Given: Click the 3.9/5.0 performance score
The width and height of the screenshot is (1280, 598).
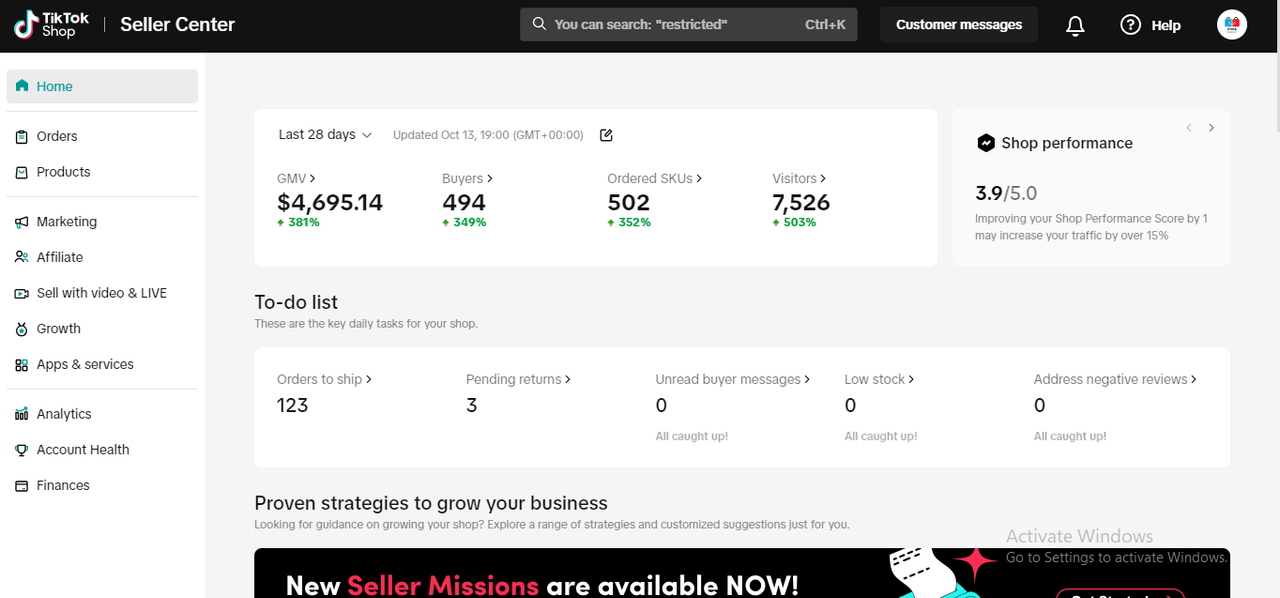Looking at the screenshot, I should point(1006,193).
